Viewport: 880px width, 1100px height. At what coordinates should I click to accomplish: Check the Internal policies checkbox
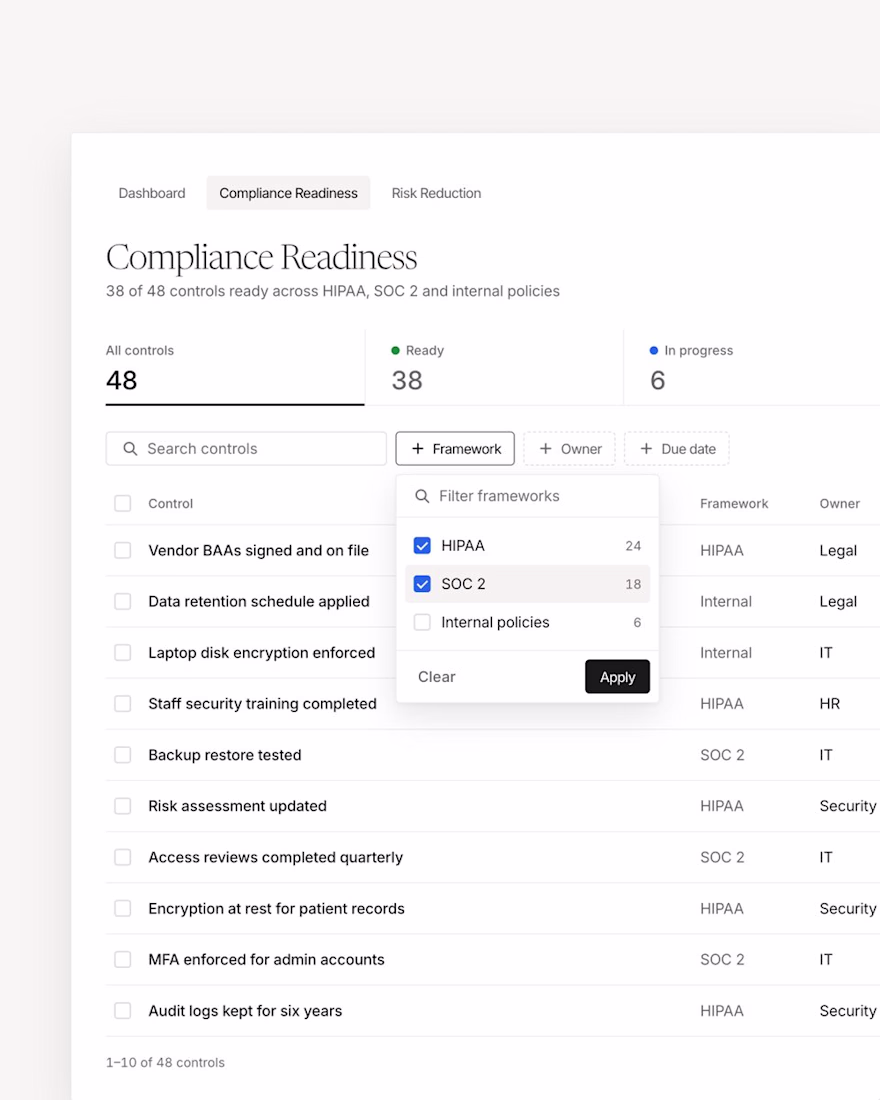(x=422, y=622)
